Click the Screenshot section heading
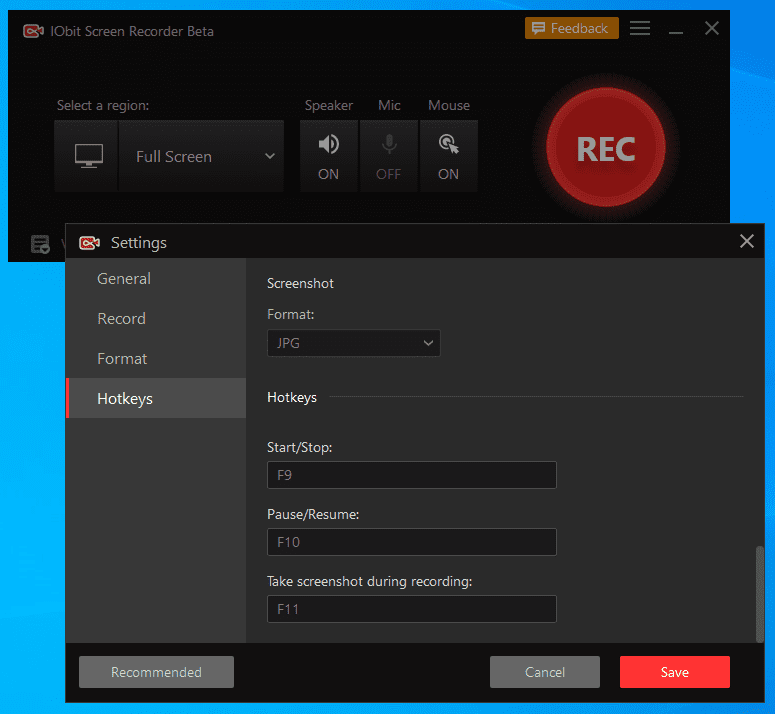Screen dimensions: 775x714 tap(301, 284)
